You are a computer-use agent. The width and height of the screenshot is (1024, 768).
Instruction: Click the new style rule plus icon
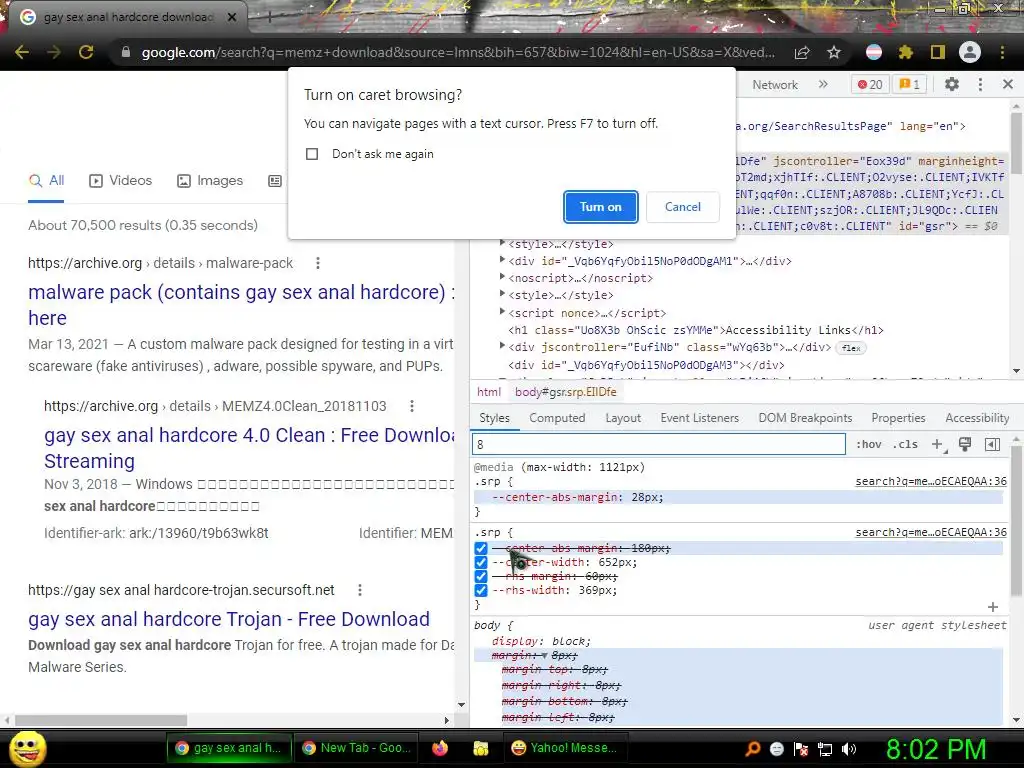(938, 445)
